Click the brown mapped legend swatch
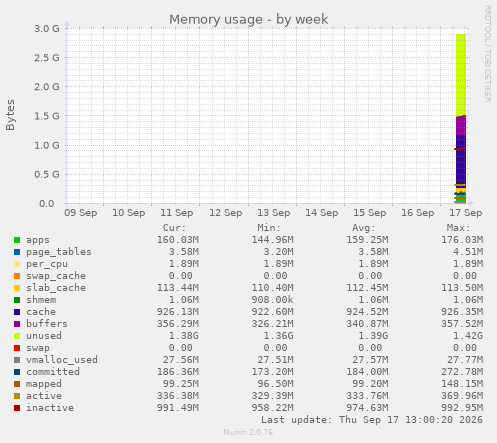This screenshot has width=497, height=443. pos(17,384)
